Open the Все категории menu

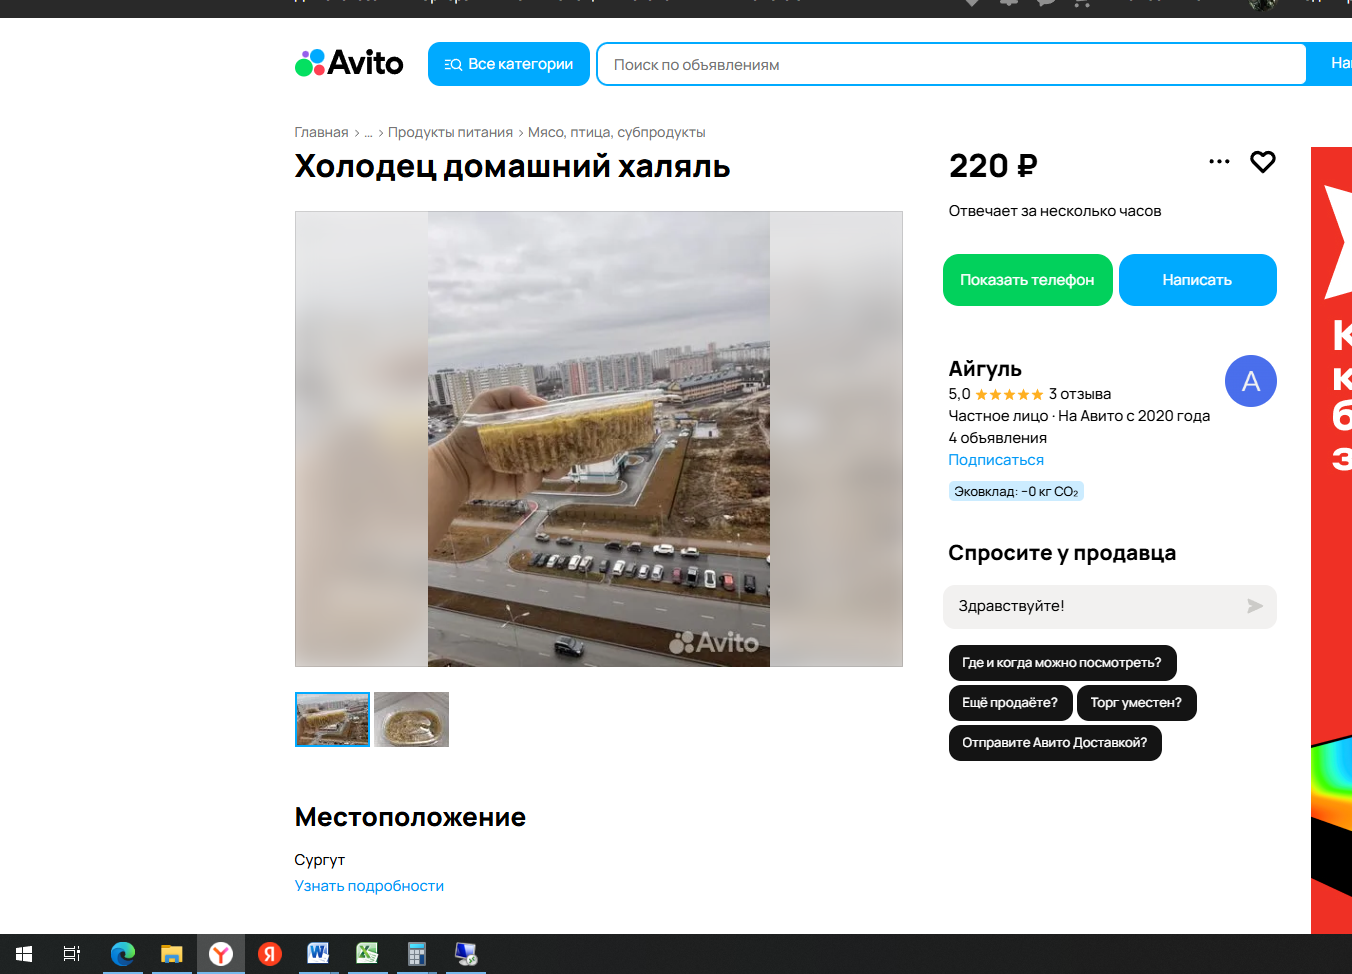coord(509,64)
